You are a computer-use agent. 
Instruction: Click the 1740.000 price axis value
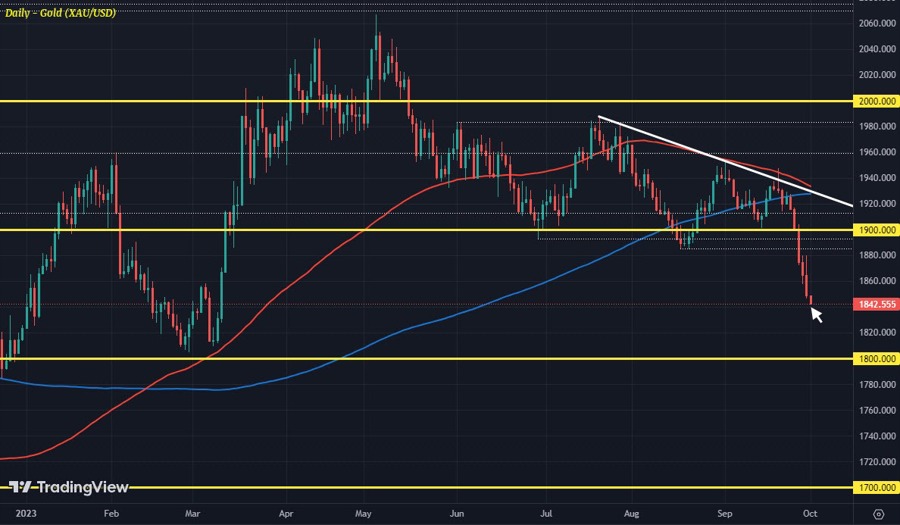[x=878, y=436]
